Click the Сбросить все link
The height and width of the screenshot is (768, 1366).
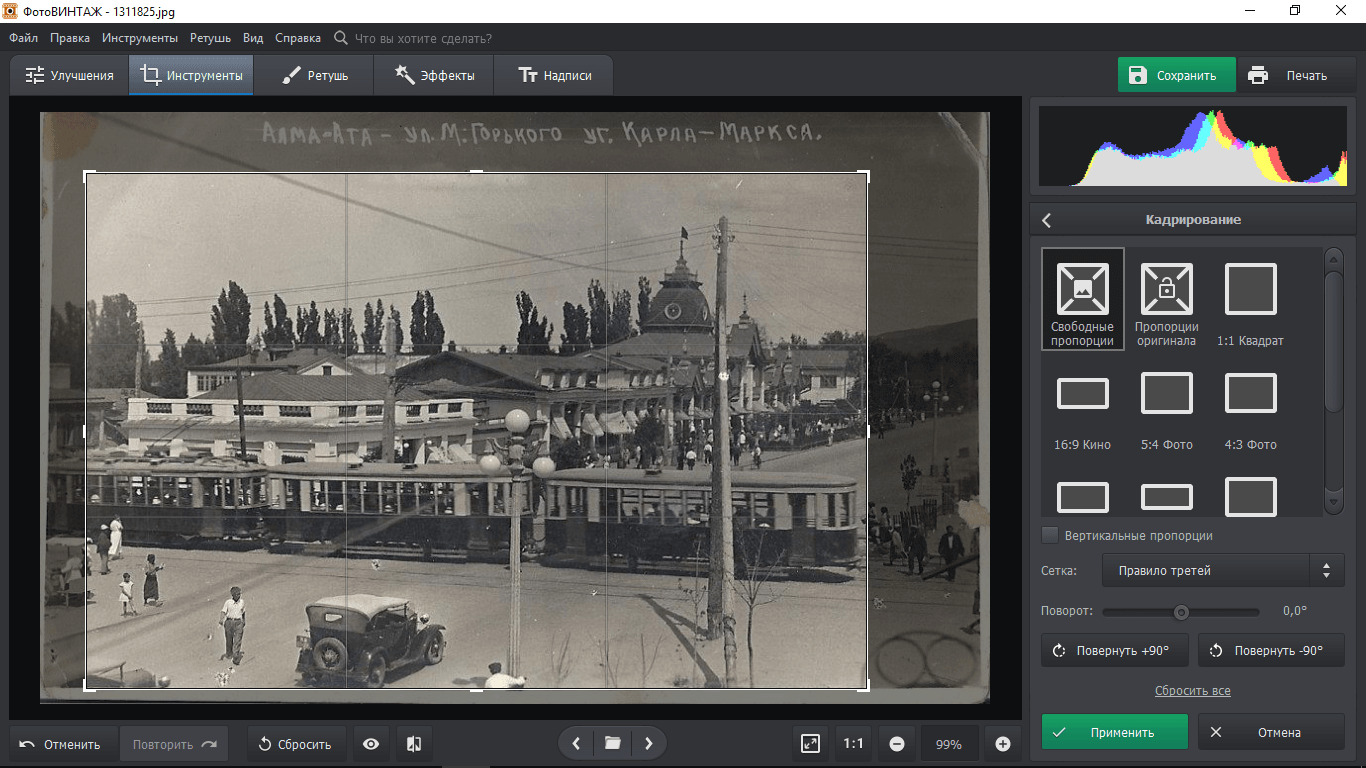click(1192, 691)
